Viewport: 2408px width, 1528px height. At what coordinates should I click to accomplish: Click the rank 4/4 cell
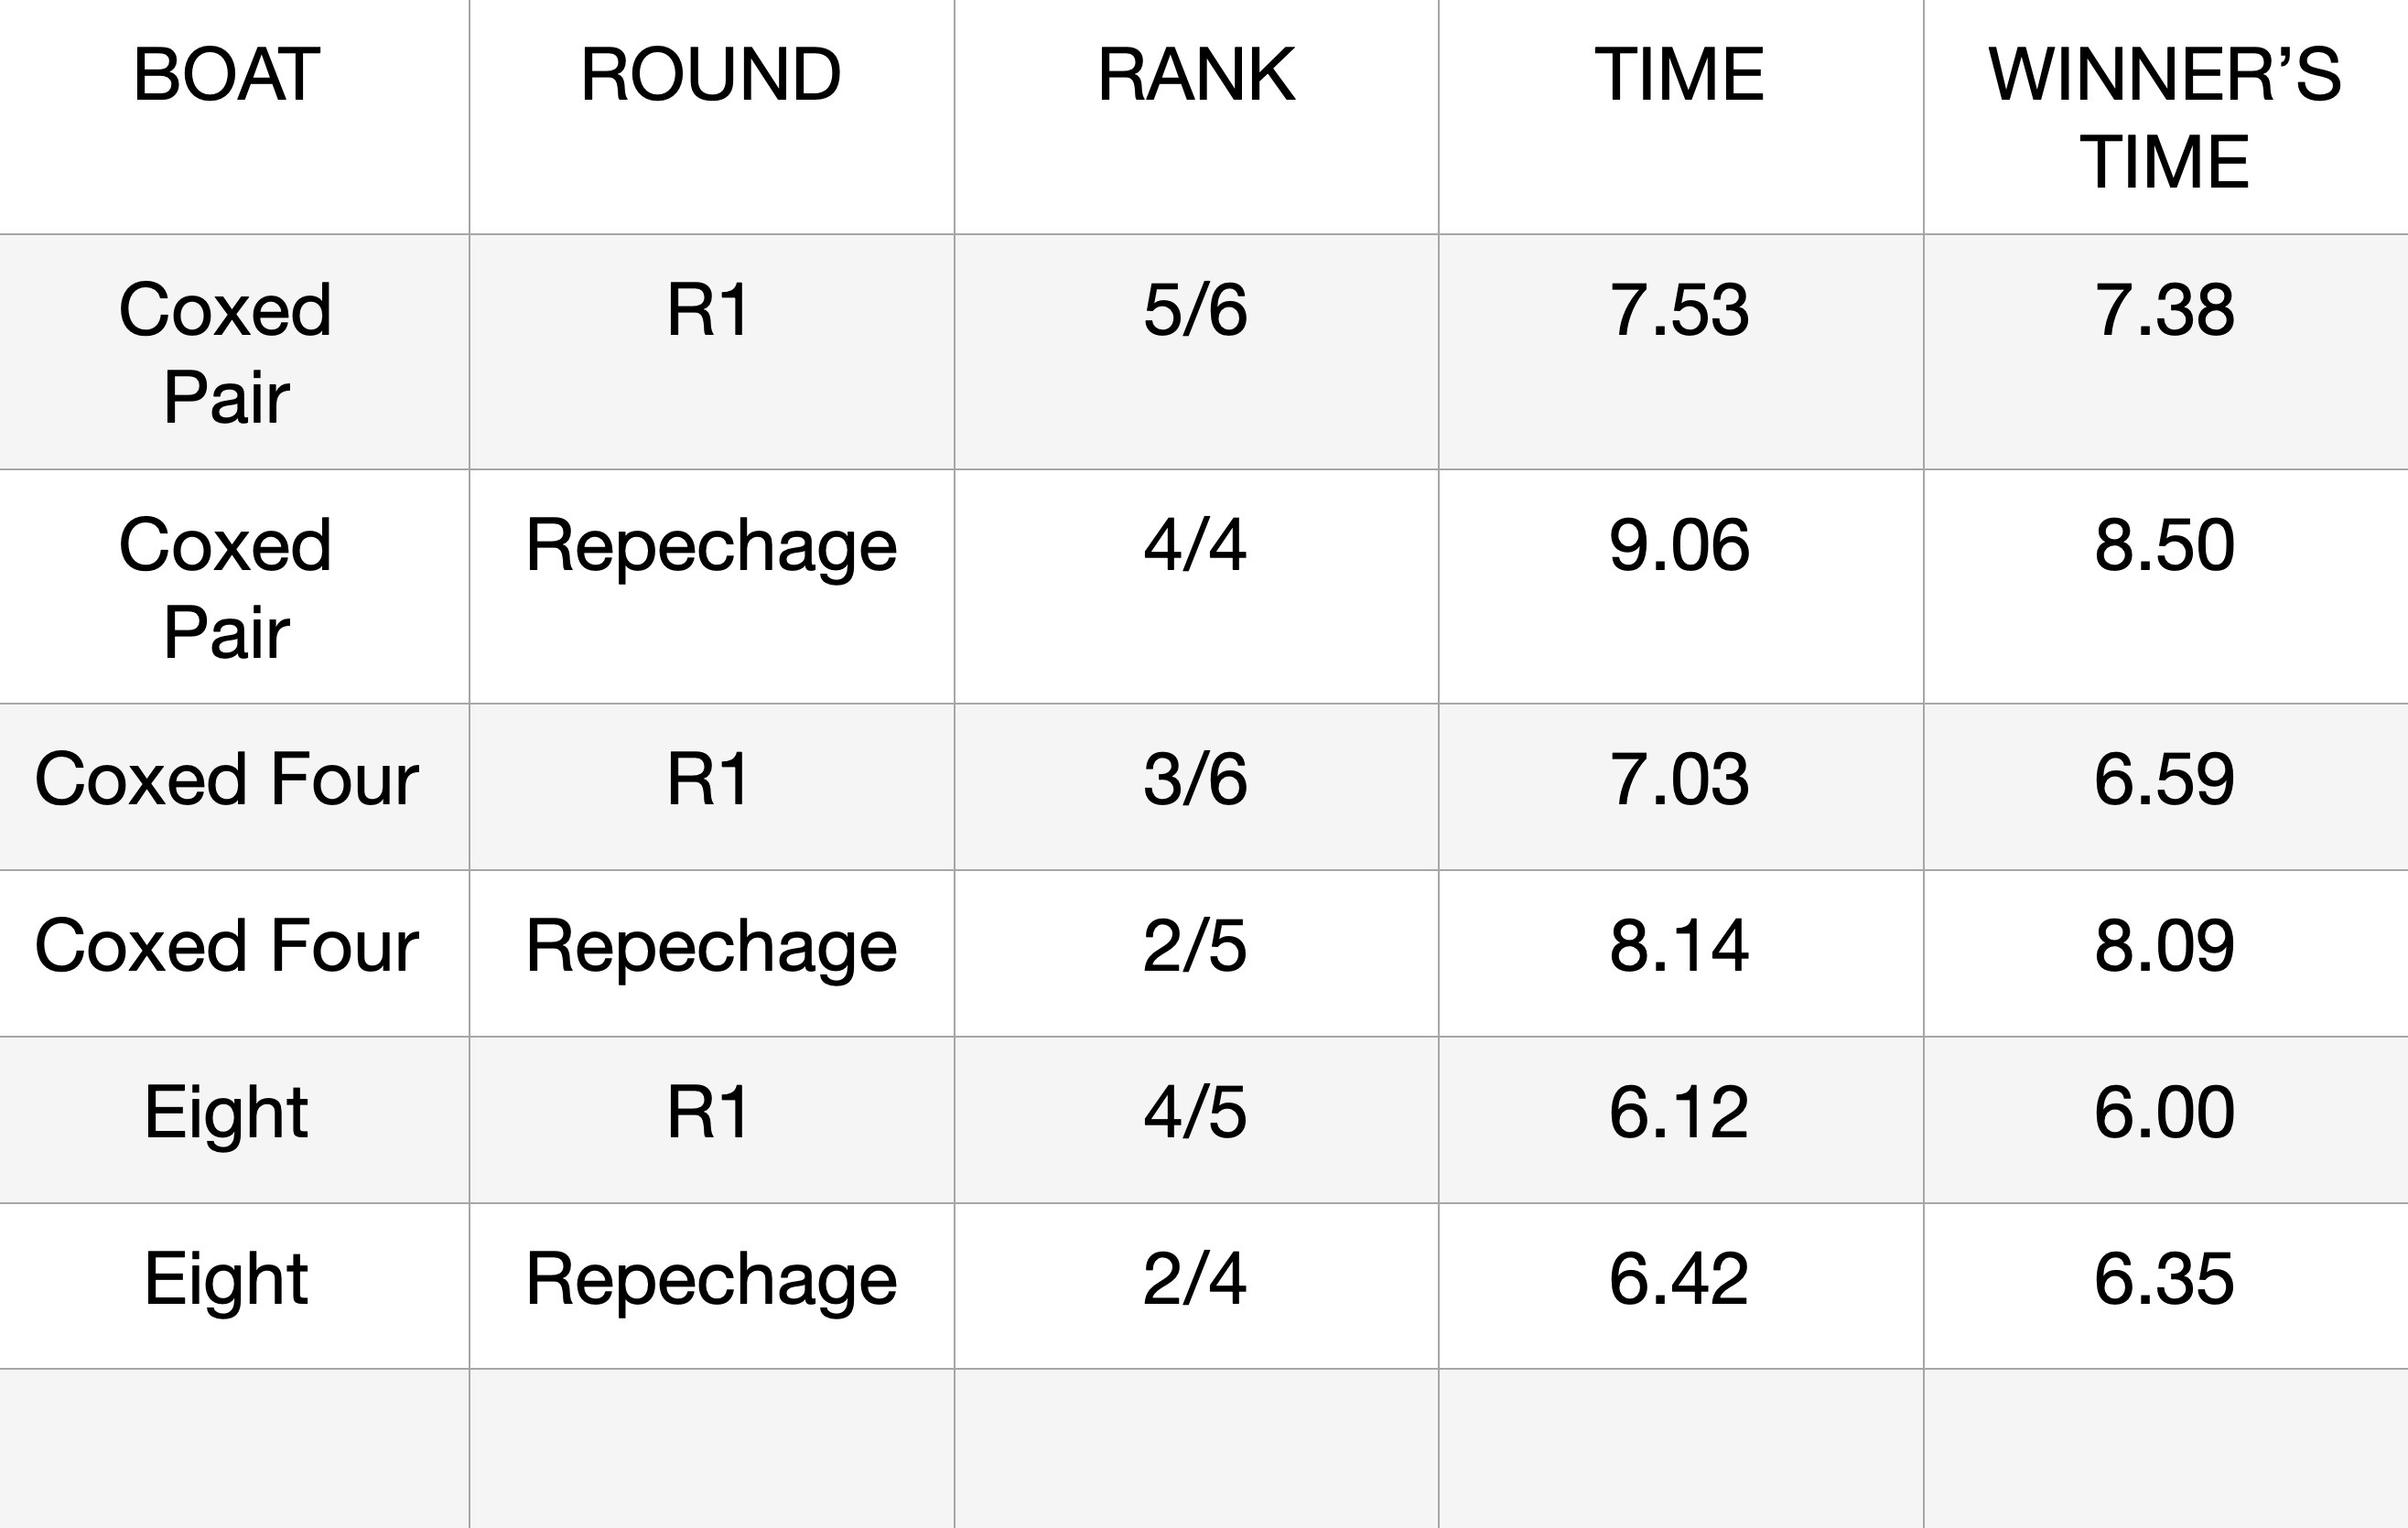[x=1196, y=546]
